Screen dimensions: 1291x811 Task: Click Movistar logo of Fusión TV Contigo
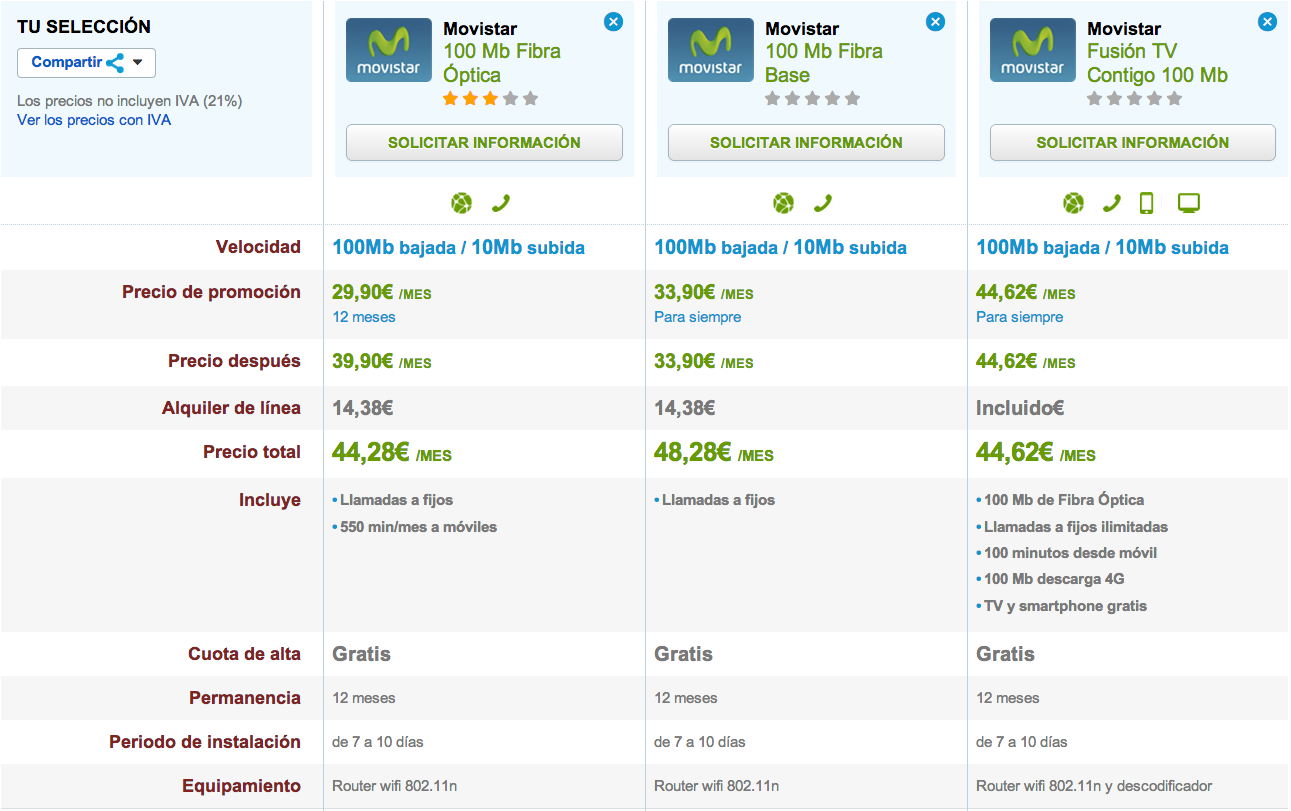click(x=1033, y=50)
